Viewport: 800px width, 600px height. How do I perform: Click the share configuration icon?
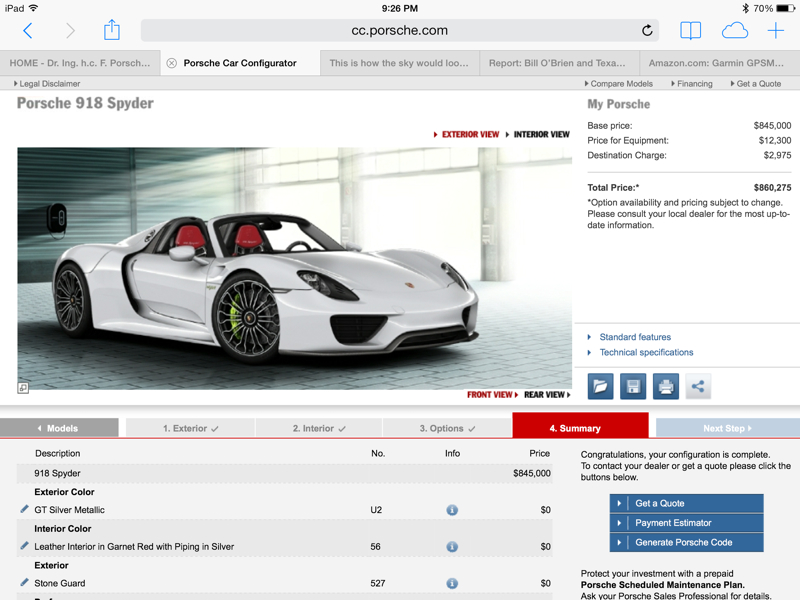click(x=698, y=386)
